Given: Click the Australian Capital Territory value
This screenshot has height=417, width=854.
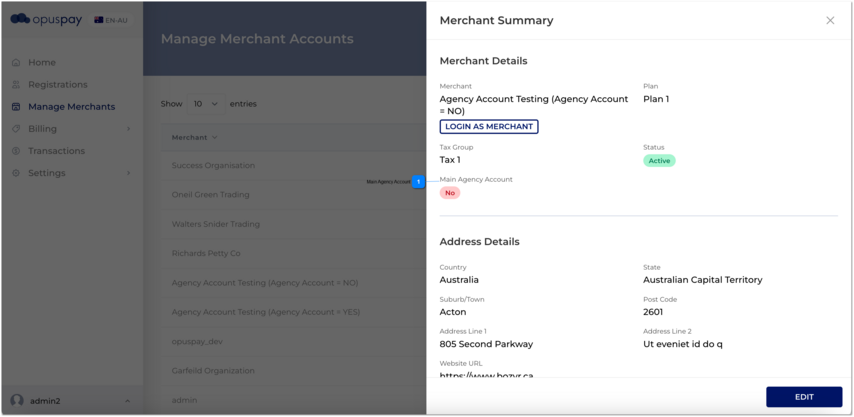Looking at the screenshot, I should click(x=703, y=280).
